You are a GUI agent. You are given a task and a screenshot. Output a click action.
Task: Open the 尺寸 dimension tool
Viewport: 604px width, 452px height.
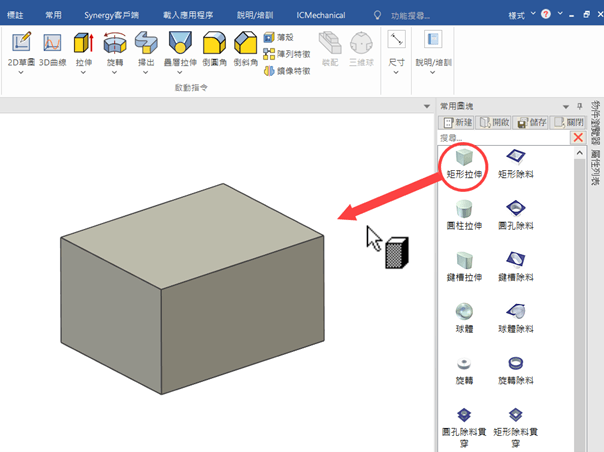point(396,48)
